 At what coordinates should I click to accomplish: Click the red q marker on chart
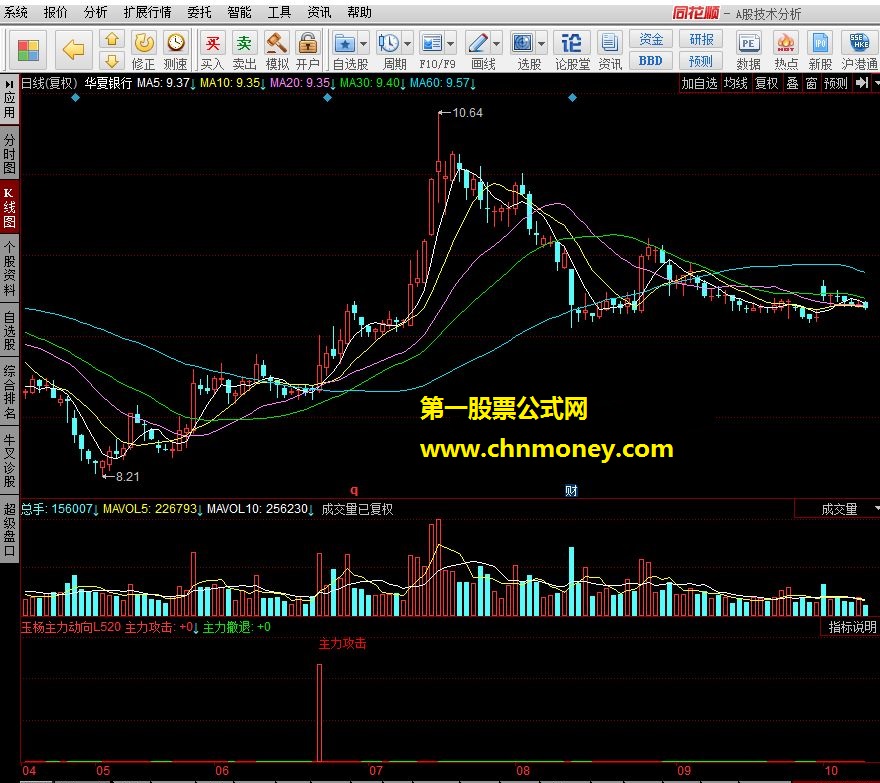pos(354,490)
